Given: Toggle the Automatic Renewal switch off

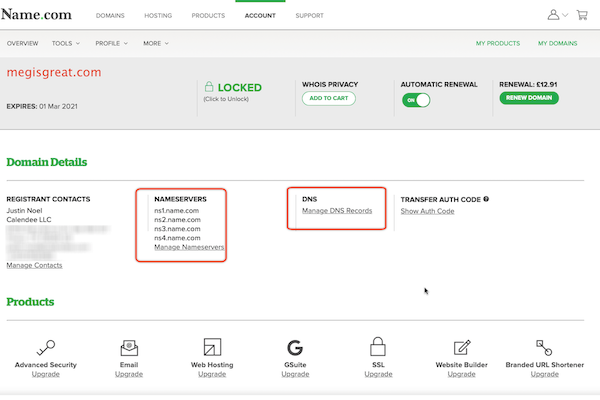Looking at the screenshot, I should (416, 100).
